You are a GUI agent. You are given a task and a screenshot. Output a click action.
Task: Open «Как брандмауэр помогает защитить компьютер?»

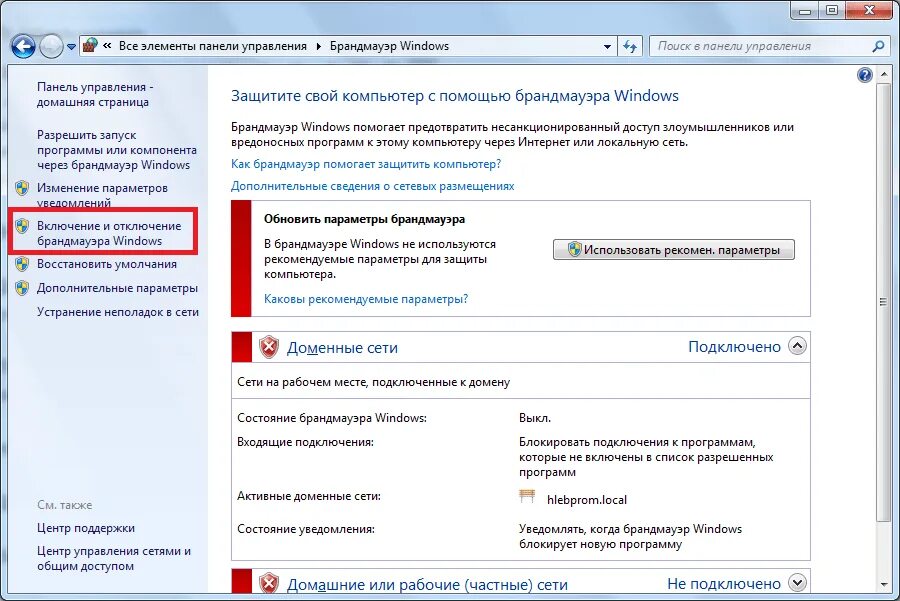coord(366,164)
